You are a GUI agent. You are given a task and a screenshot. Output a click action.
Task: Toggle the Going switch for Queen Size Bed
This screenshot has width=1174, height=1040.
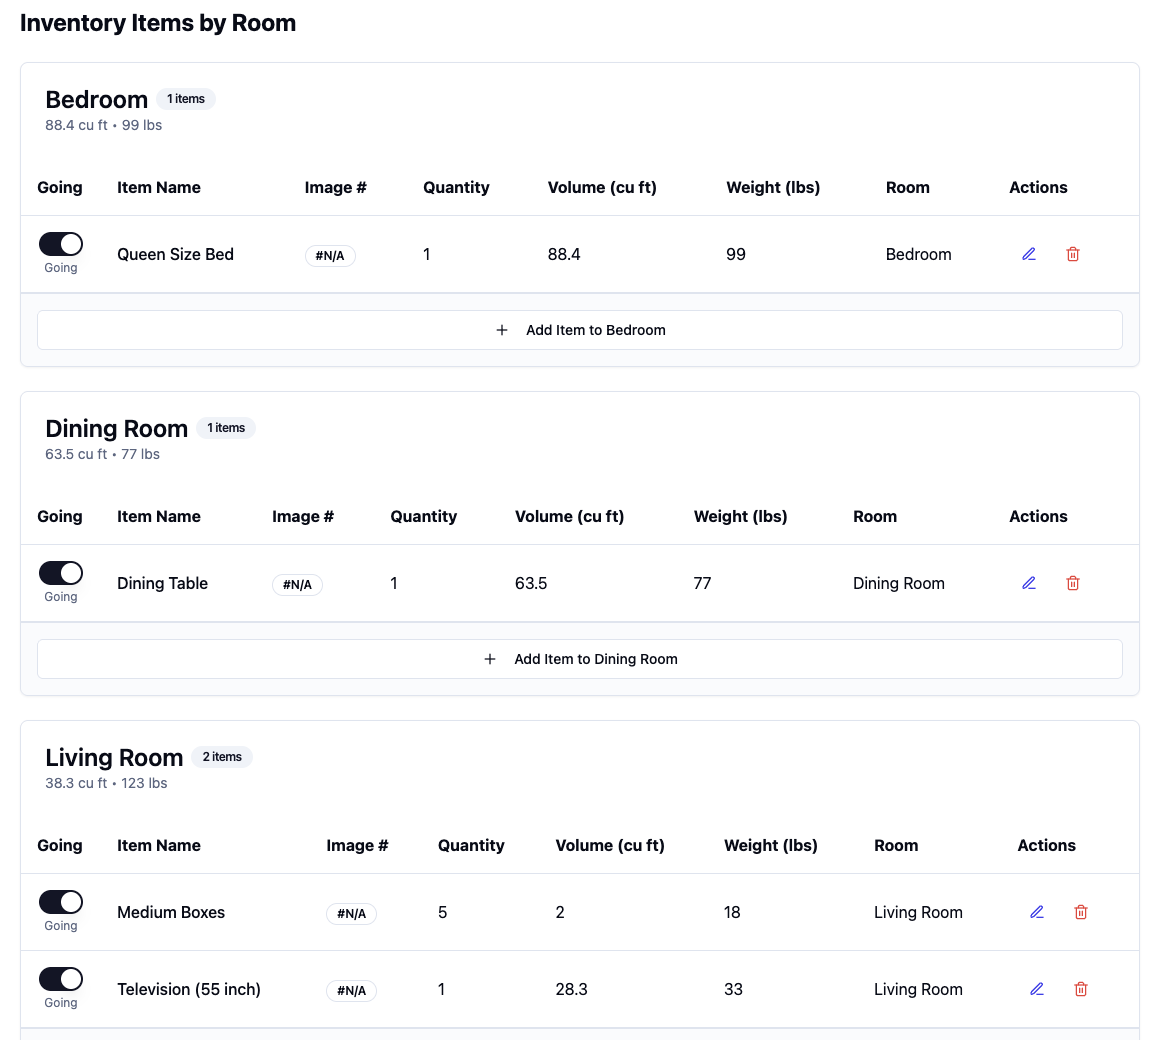pyautogui.click(x=61, y=243)
